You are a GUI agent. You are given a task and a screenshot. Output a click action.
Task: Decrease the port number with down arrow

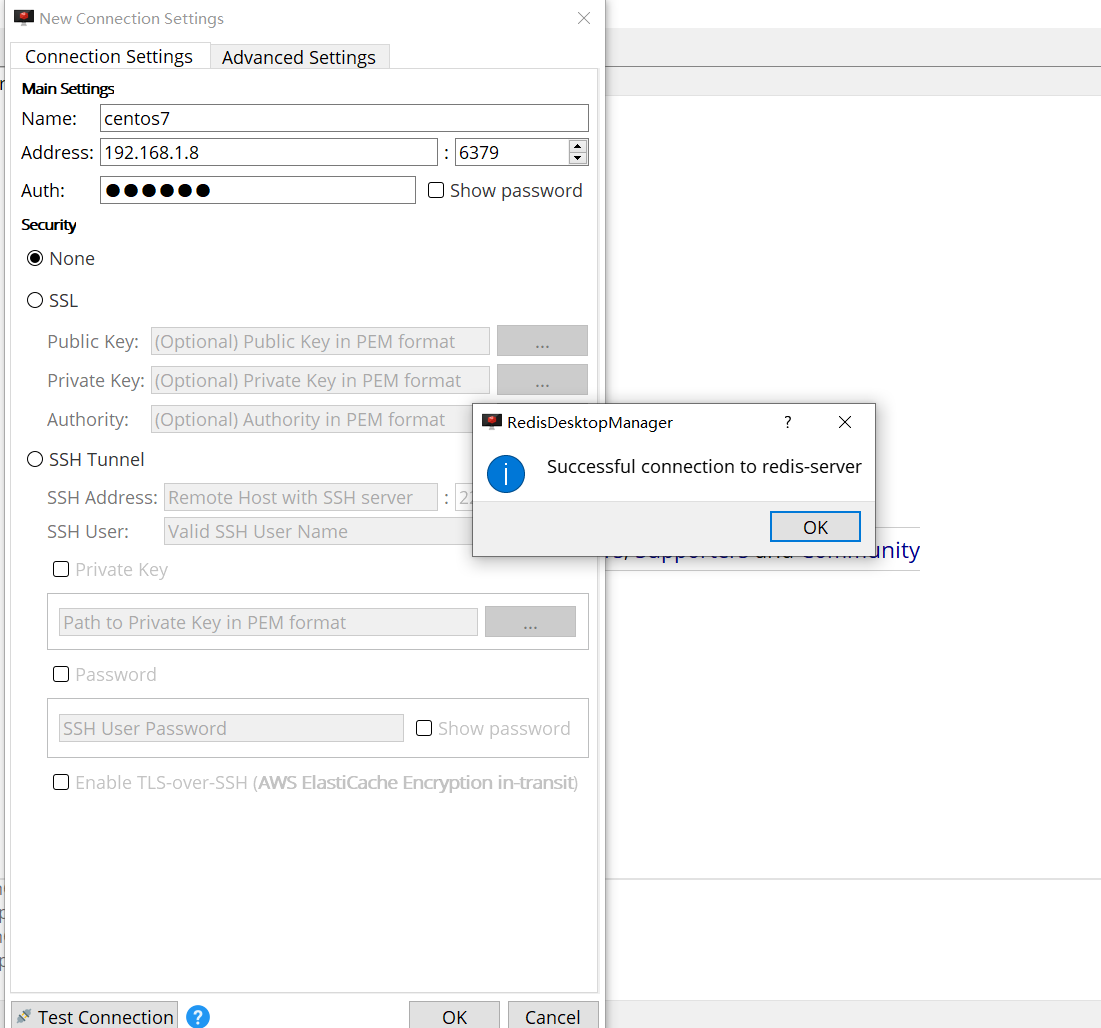pyautogui.click(x=577, y=158)
